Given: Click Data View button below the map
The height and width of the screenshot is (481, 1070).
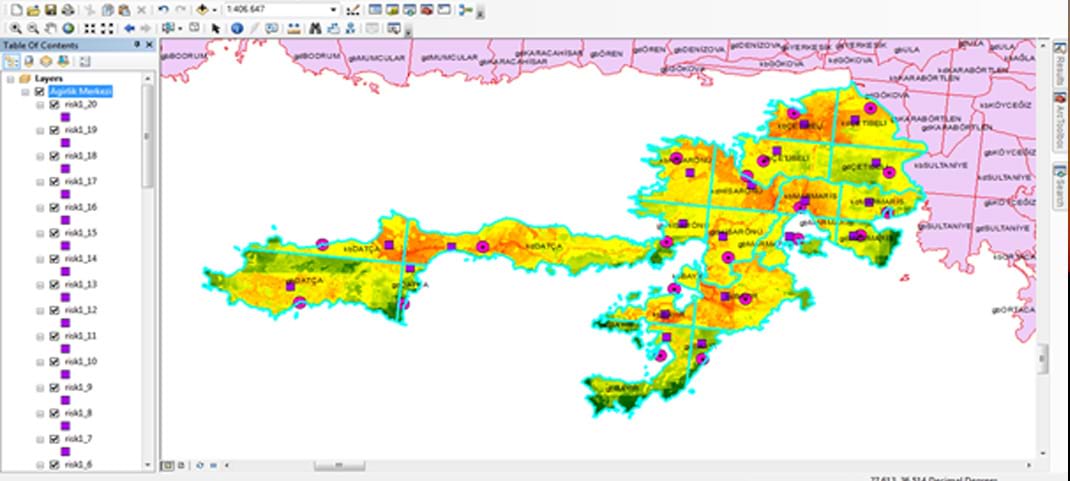Looking at the screenshot, I should coord(167,466).
